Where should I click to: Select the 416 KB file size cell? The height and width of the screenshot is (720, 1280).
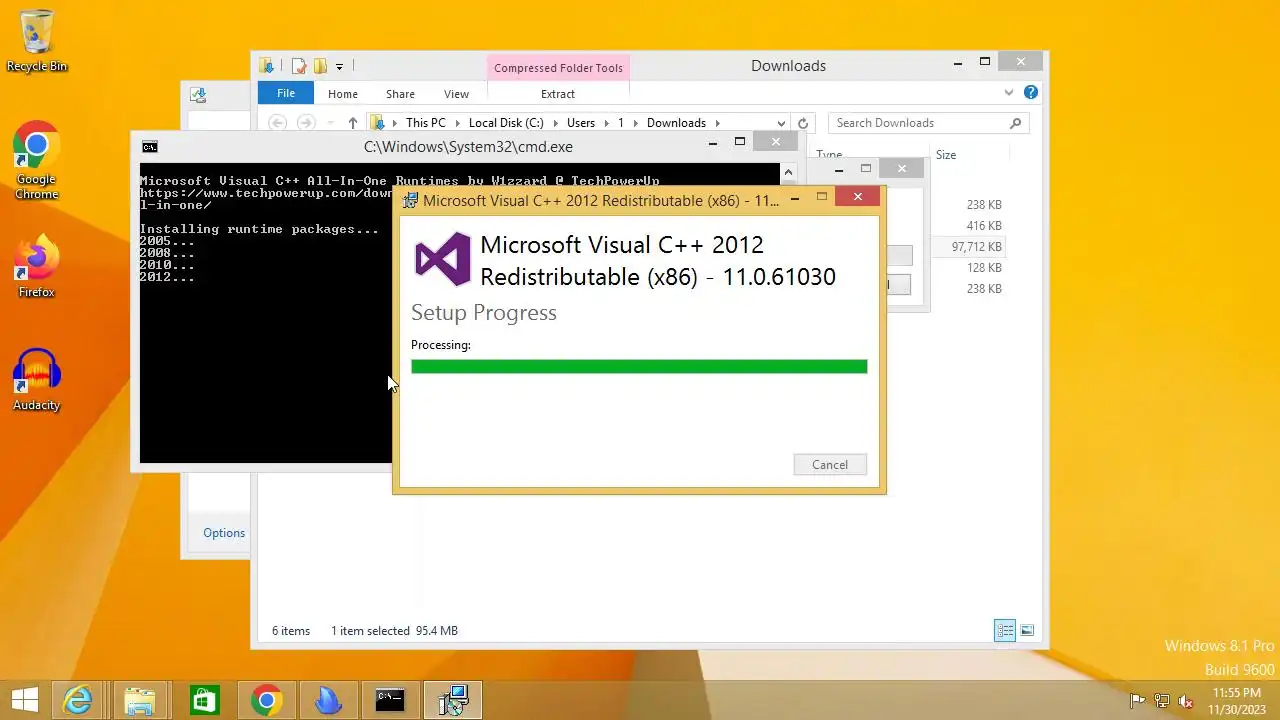pyautogui.click(x=984, y=226)
